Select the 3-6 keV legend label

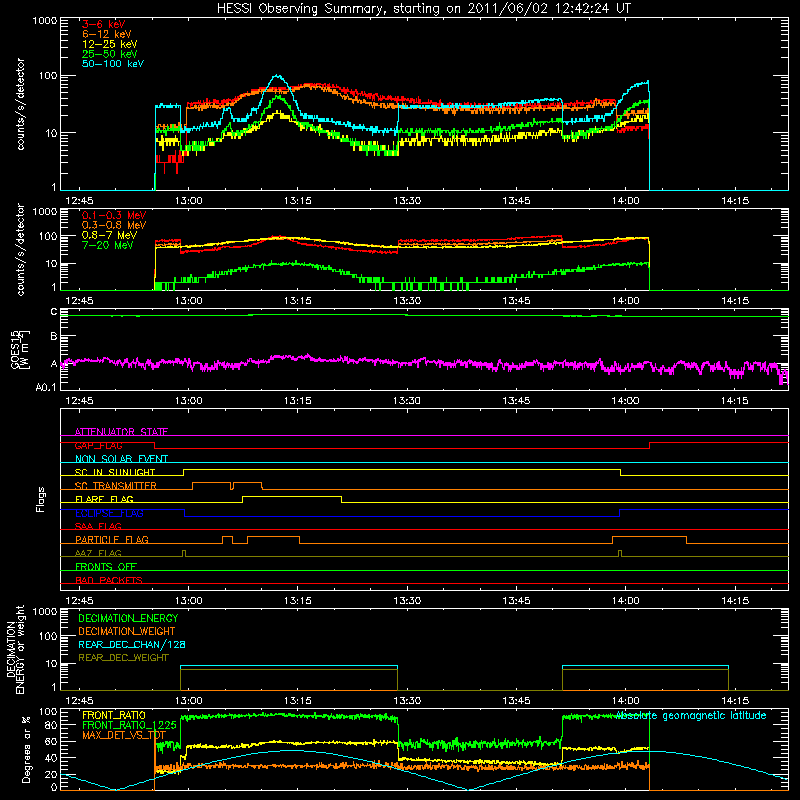103,24
